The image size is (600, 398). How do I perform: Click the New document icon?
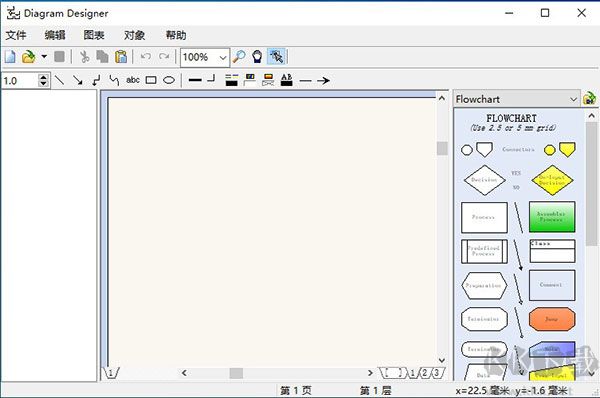10,57
